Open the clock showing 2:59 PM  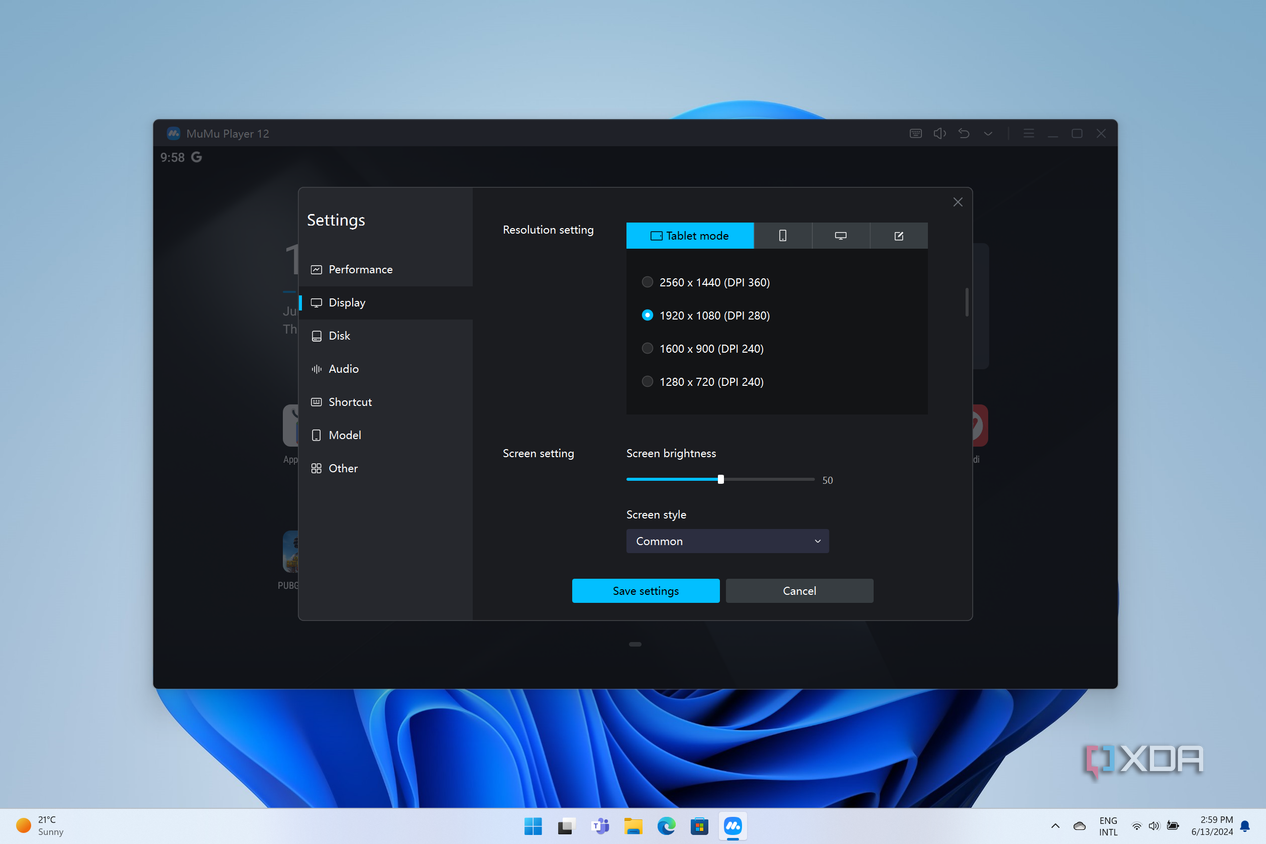click(x=1212, y=826)
